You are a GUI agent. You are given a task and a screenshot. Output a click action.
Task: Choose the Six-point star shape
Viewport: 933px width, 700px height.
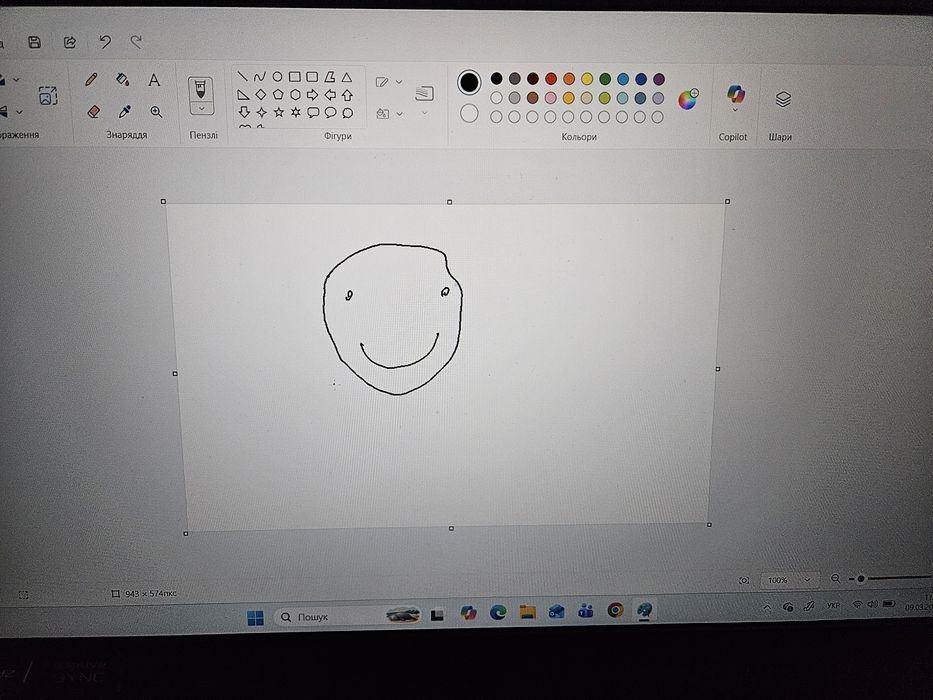(296, 112)
